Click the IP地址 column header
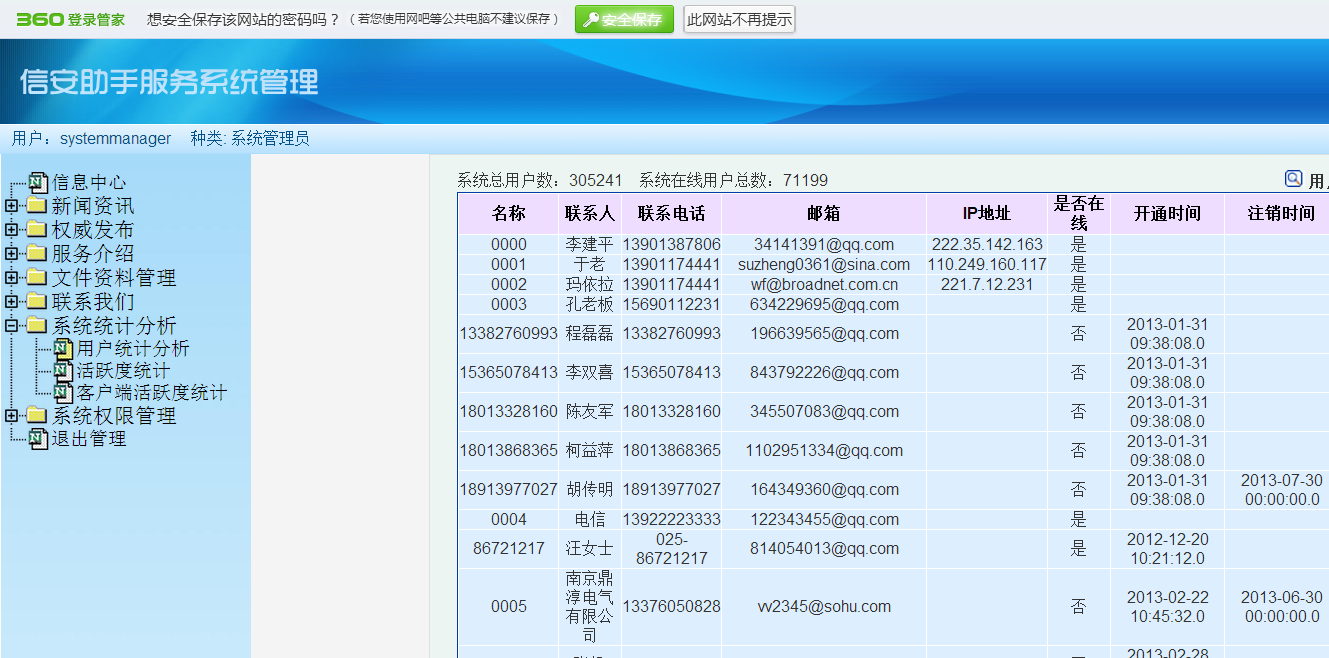Image resolution: width=1329 pixels, height=658 pixels. (987, 214)
